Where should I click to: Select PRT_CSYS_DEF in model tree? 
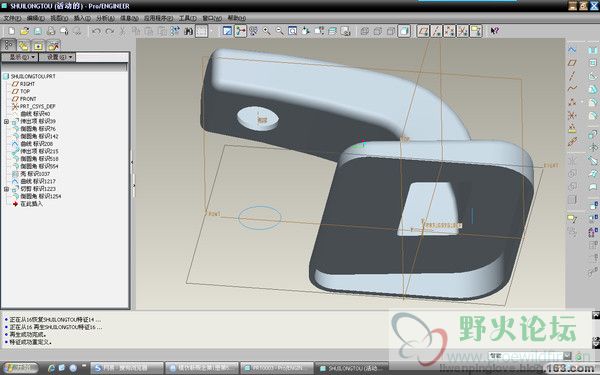pyautogui.click(x=38, y=106)
